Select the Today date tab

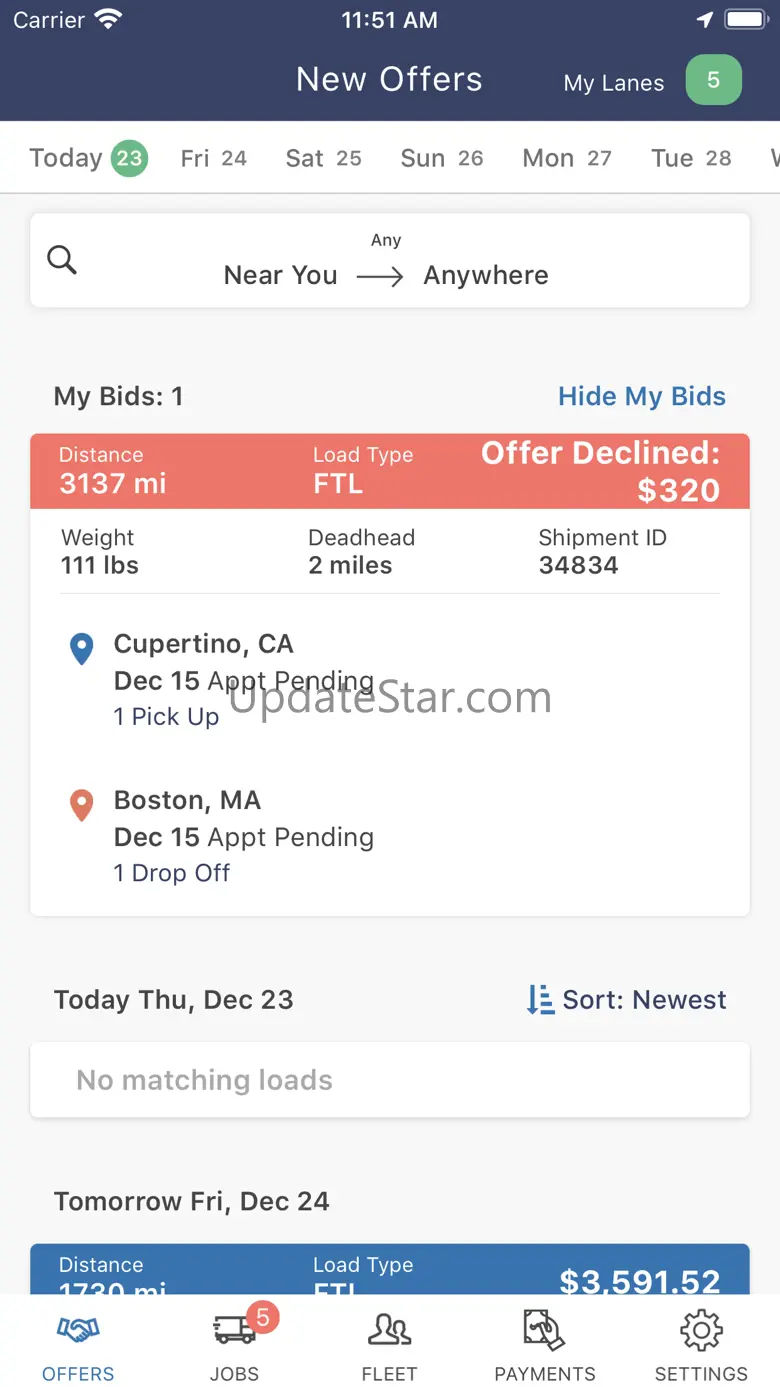click(x=87, y=158)
